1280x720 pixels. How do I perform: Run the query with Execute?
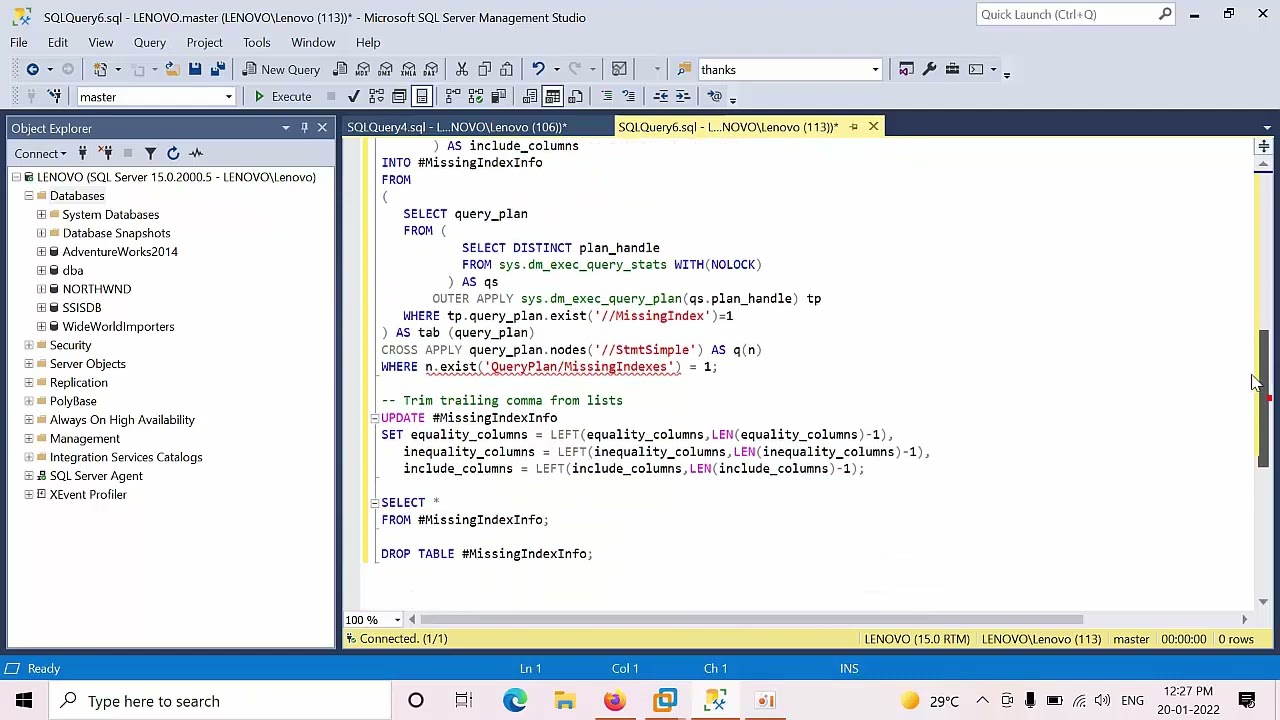coord(282,96)
